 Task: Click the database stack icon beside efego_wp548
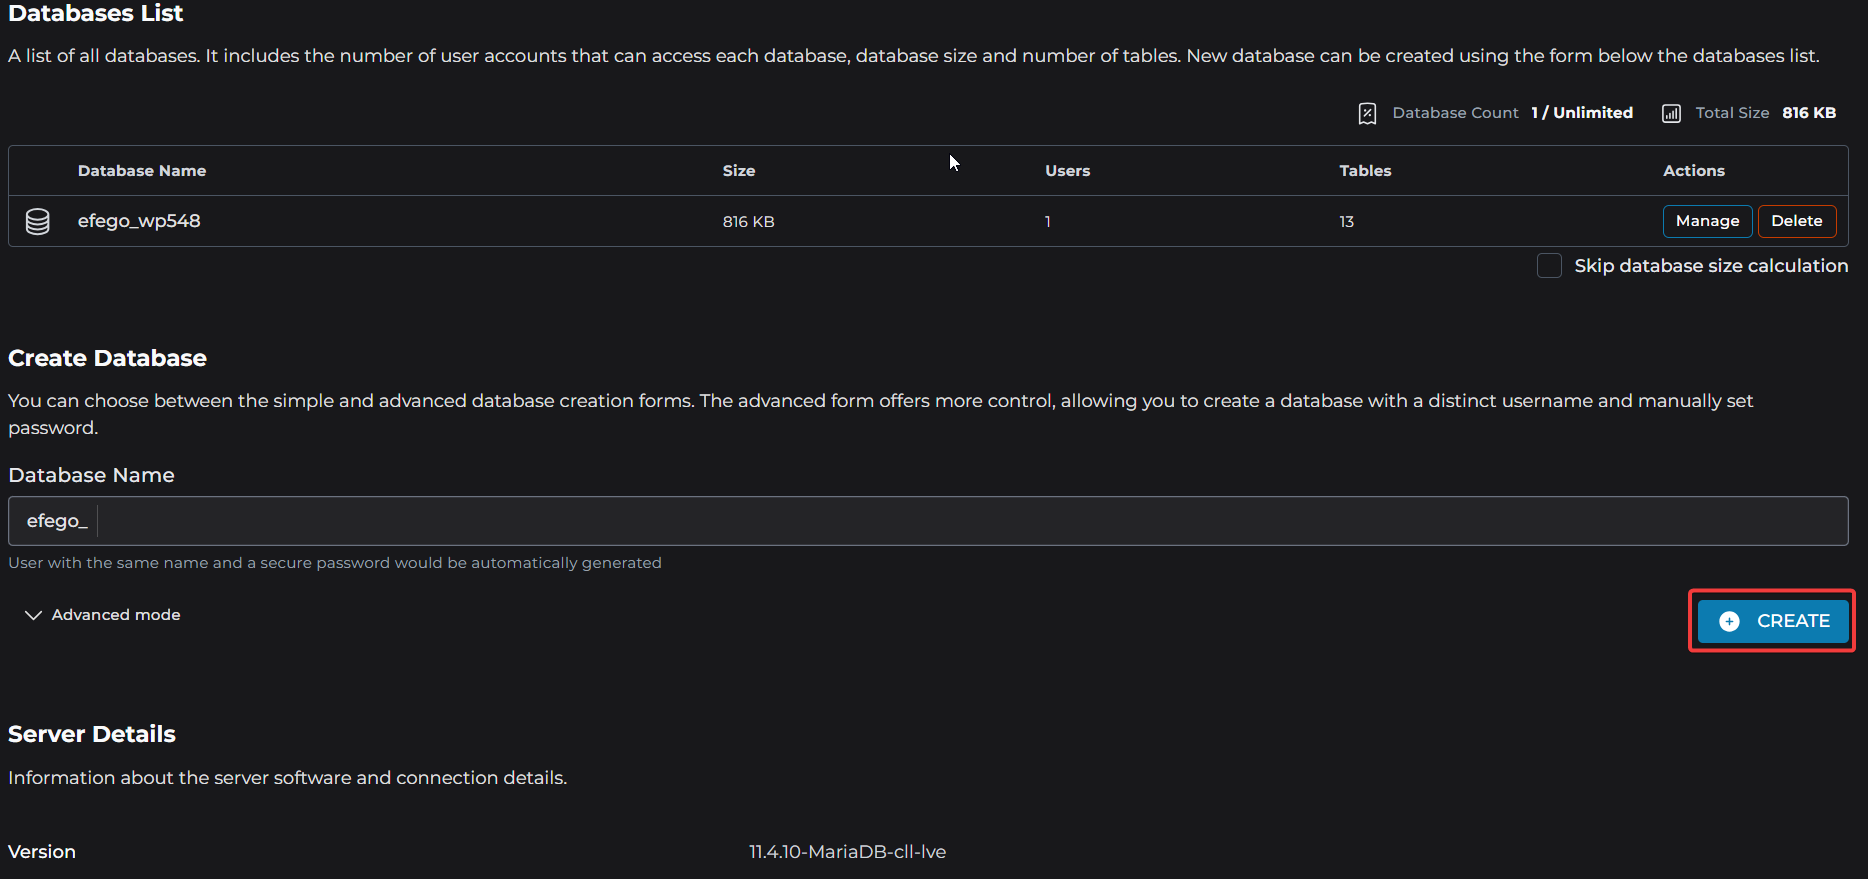point(38,221)
